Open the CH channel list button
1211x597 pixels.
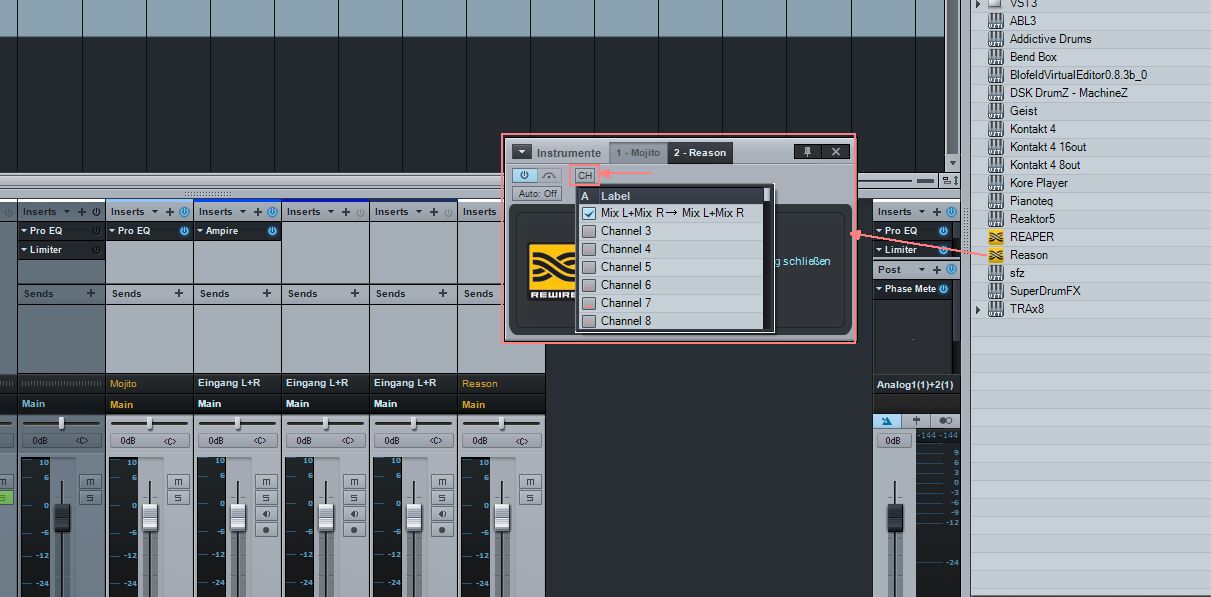pyautogui.click(x=585, y=175)
